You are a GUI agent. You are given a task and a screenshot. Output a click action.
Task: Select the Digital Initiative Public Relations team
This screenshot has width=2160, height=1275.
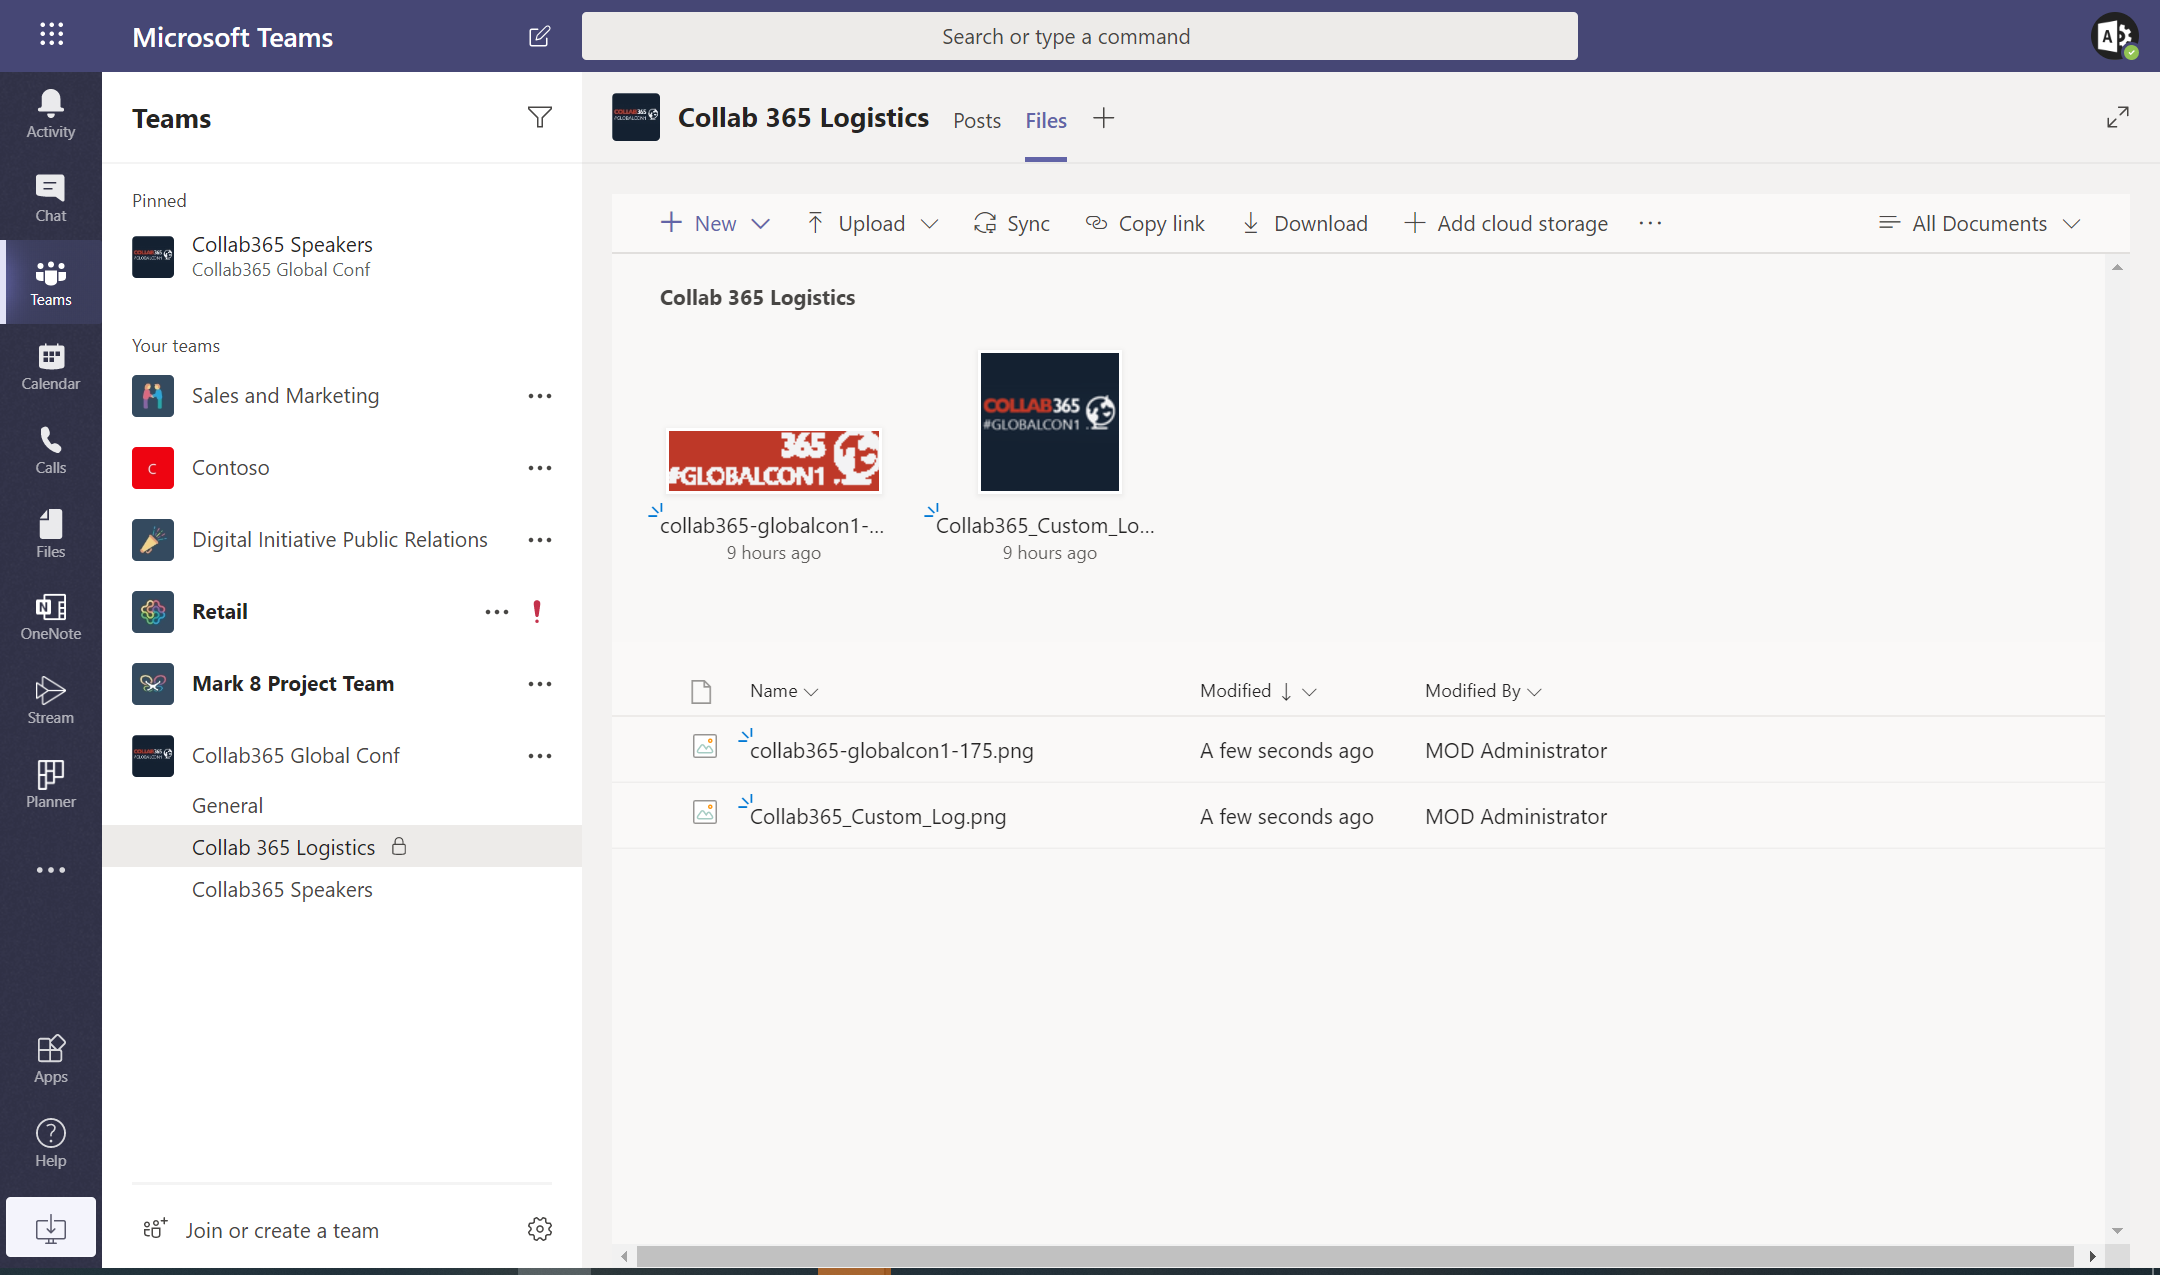pyautogui.click(x=339, y=540)
